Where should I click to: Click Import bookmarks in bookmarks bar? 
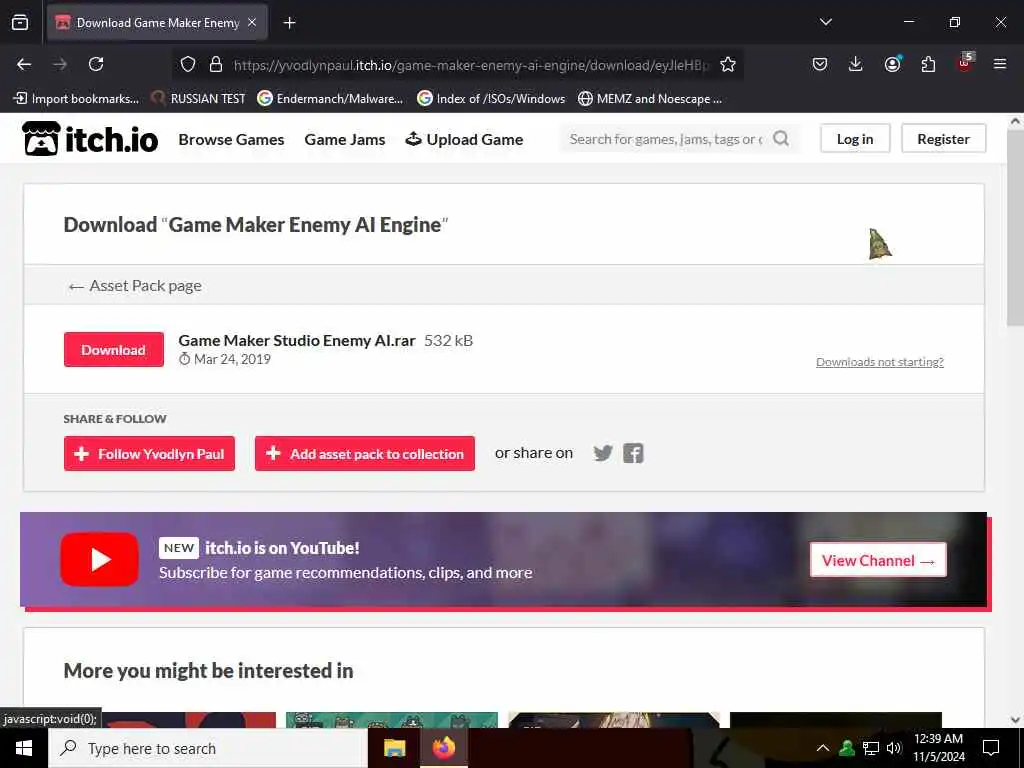click(76, 99)
